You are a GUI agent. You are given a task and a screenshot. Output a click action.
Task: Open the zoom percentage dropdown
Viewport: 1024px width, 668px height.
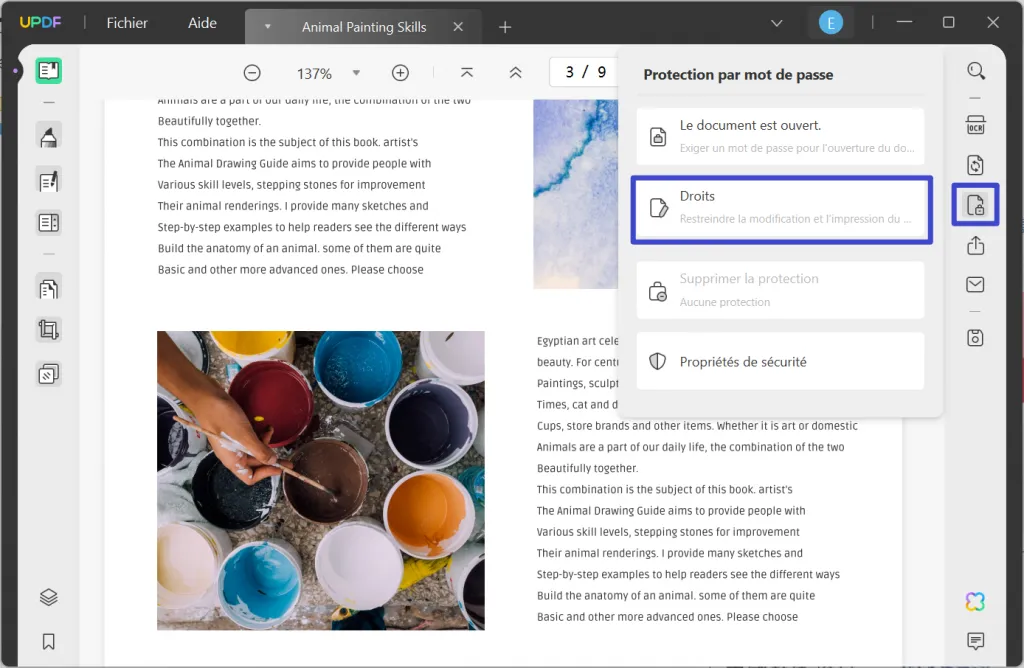[356, 72]
